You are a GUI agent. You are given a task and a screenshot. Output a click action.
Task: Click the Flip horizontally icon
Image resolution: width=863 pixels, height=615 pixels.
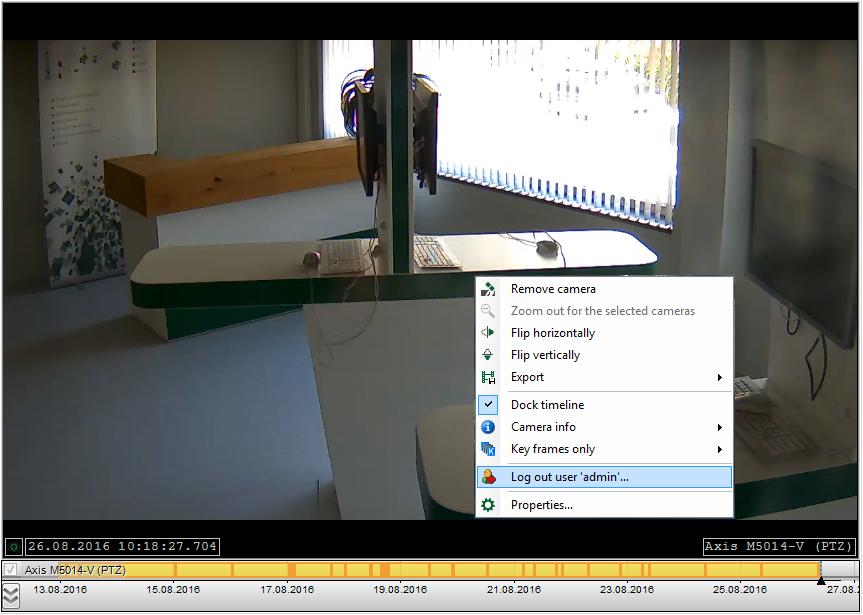[x=488, y=333]
